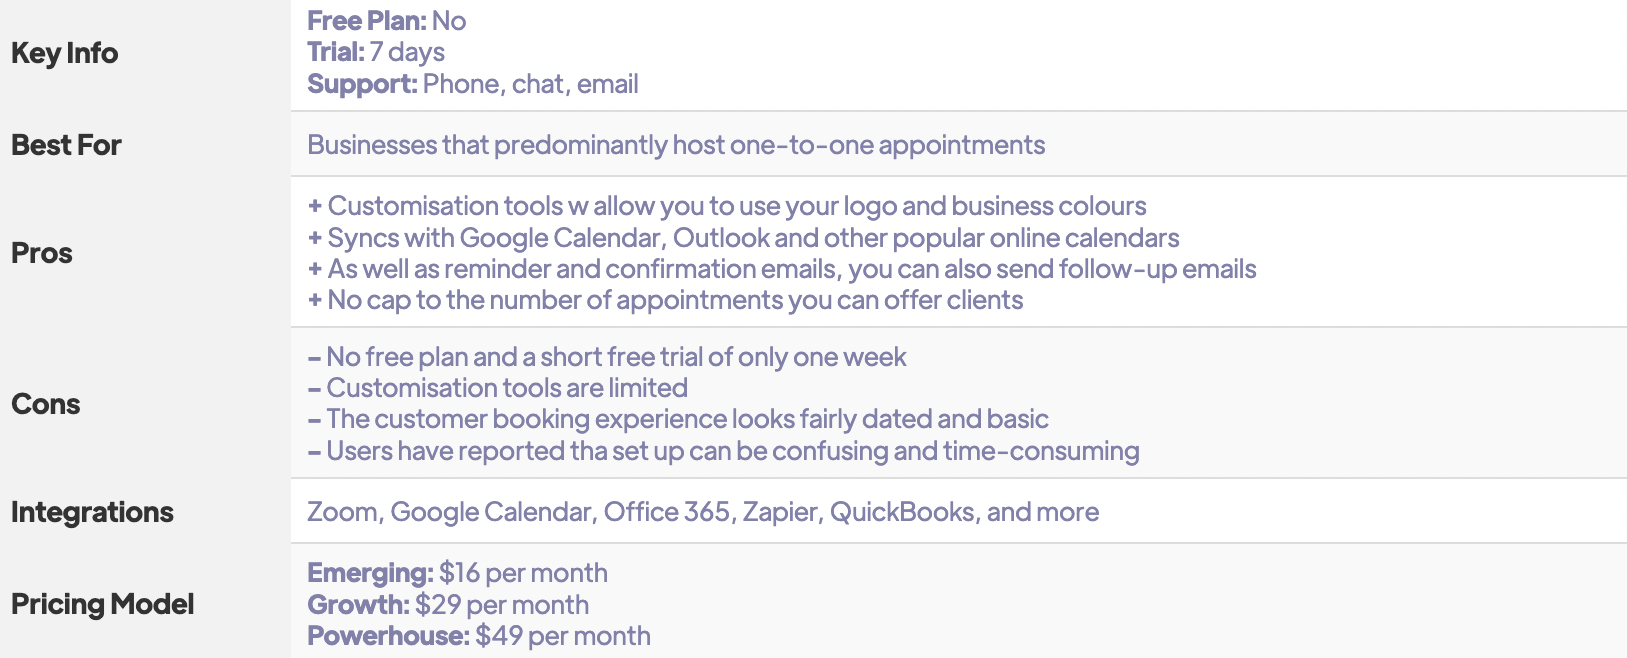The image size is (1627, 658).
Task: Click the one-to-one appointments description
Action: click(676, 145)
